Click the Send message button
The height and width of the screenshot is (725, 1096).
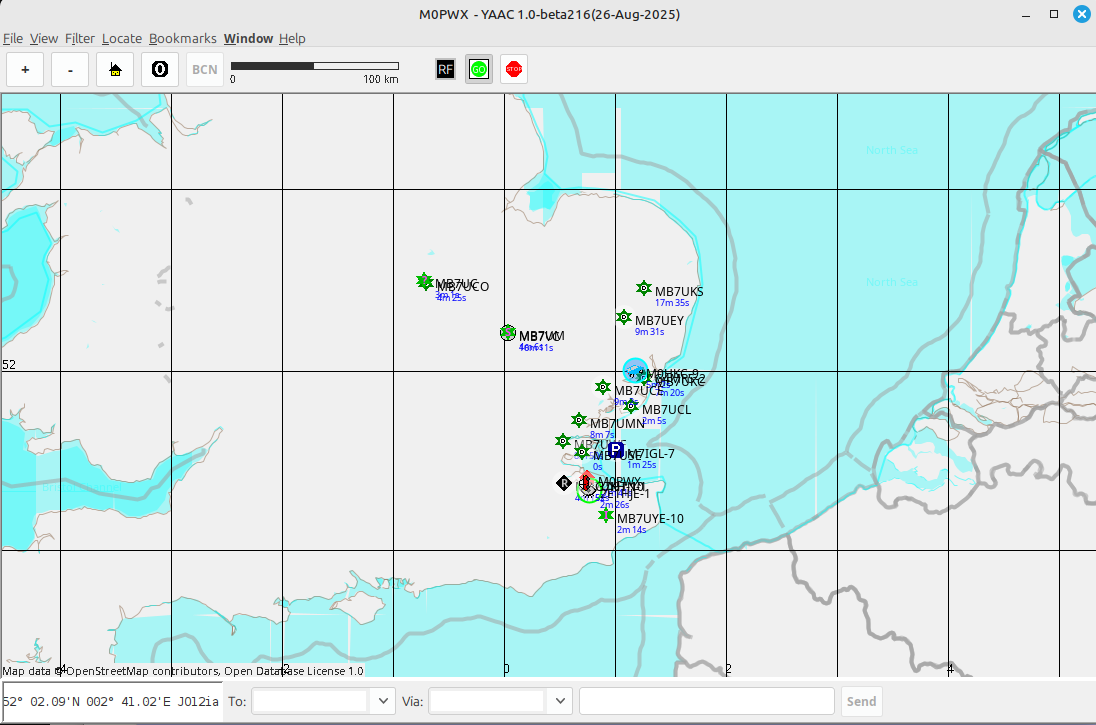[x=861, y=701]
